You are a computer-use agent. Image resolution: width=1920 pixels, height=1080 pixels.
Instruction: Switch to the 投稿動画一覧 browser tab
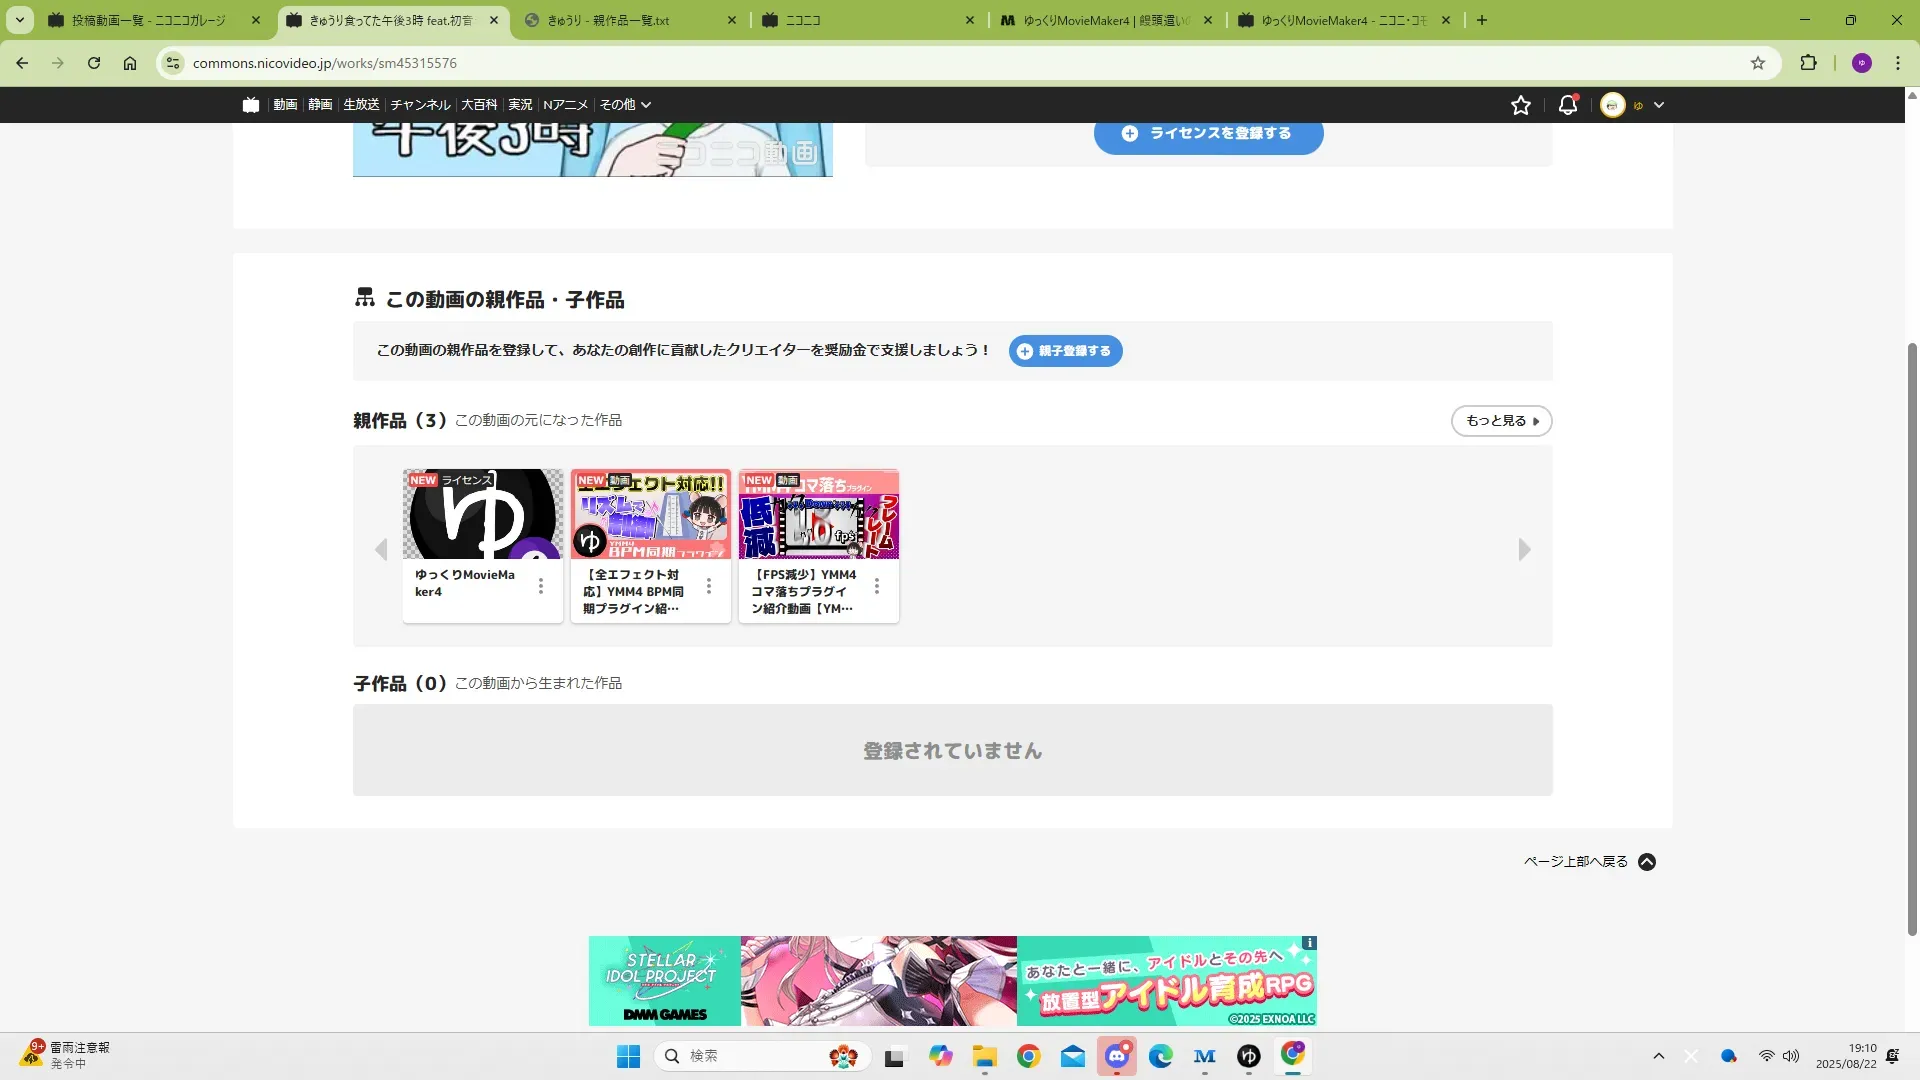(x=148, y=20)
